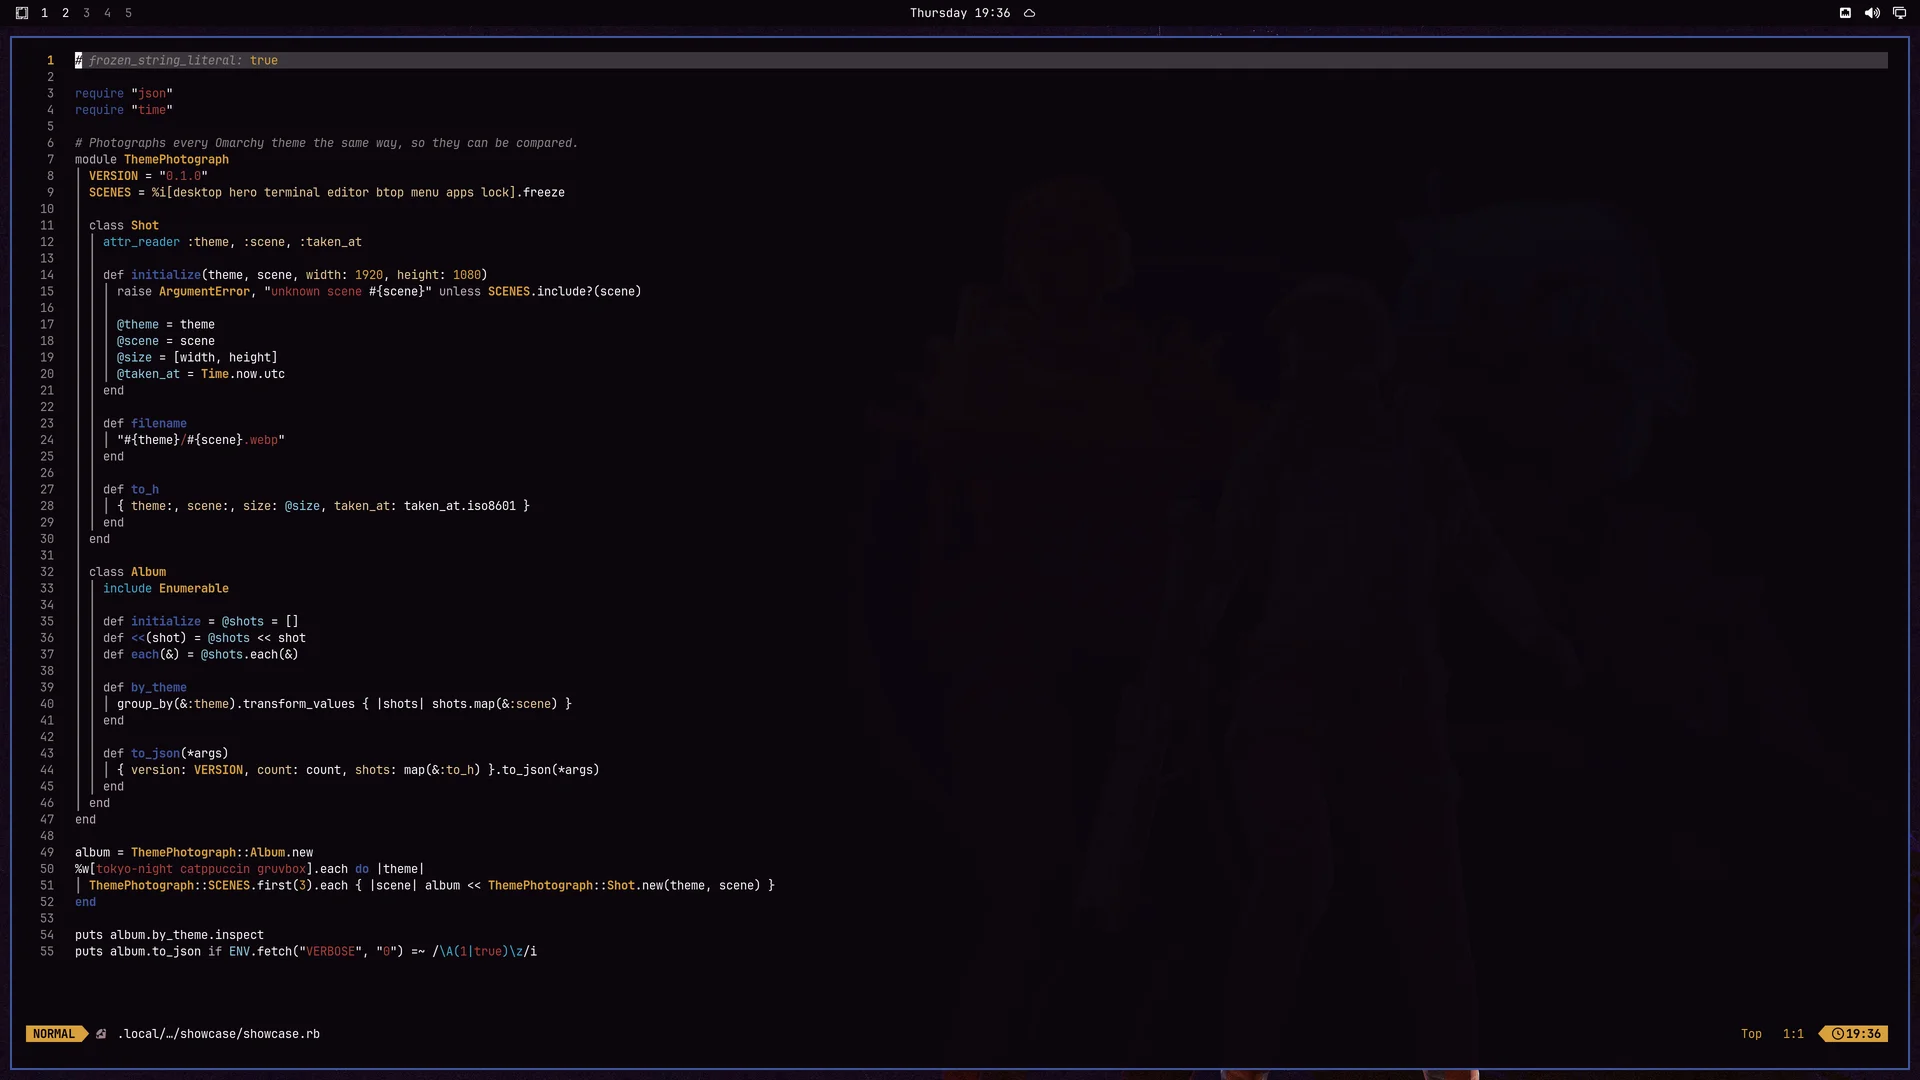1920x1080 pixels.
Task: Click the 1:1 cursor position indicator
Action: pos(1793,1034)
